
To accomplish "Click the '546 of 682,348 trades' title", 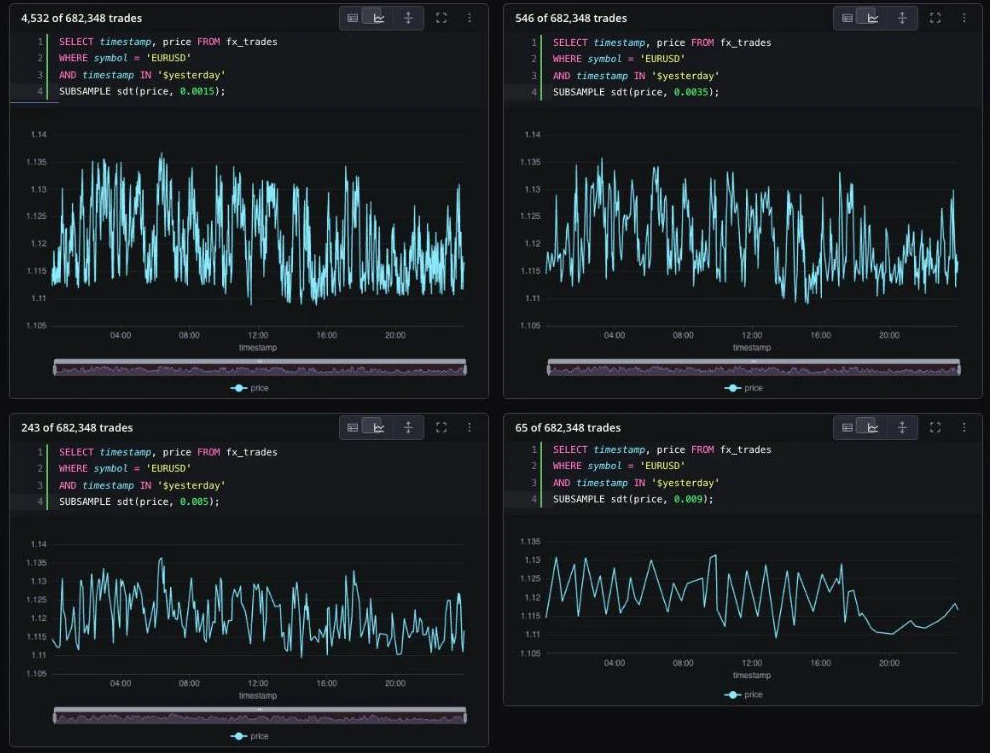I will click(x=571, y=18).
